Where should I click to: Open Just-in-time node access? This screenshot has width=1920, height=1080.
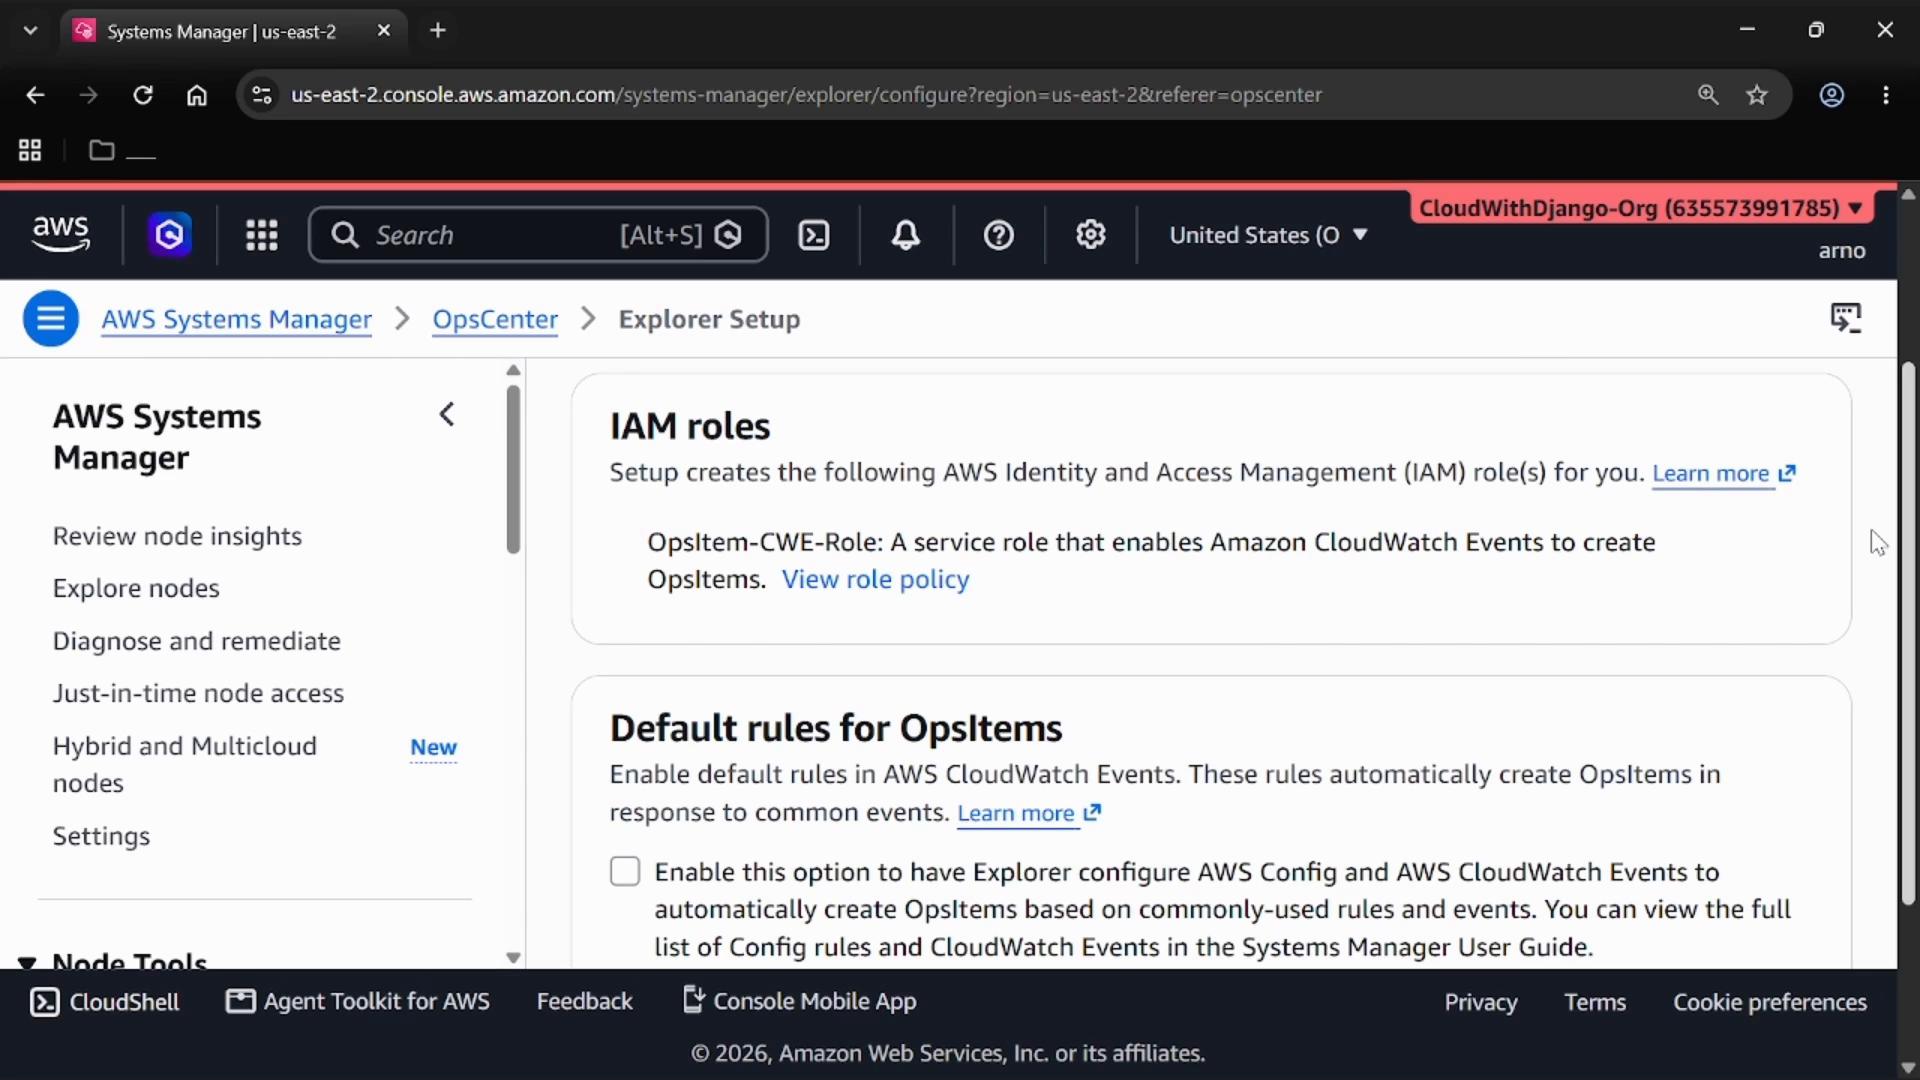click(198, 693)
